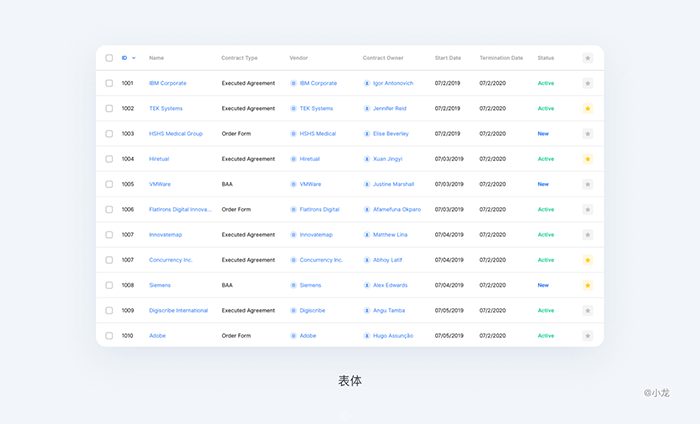Screen dimensions: 700x424
Task: Sort by the Start Date header
Action: (448, 58)
